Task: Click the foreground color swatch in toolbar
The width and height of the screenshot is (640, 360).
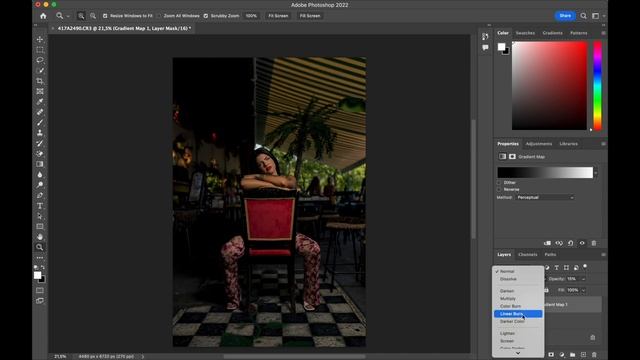Action: (38, 276)
